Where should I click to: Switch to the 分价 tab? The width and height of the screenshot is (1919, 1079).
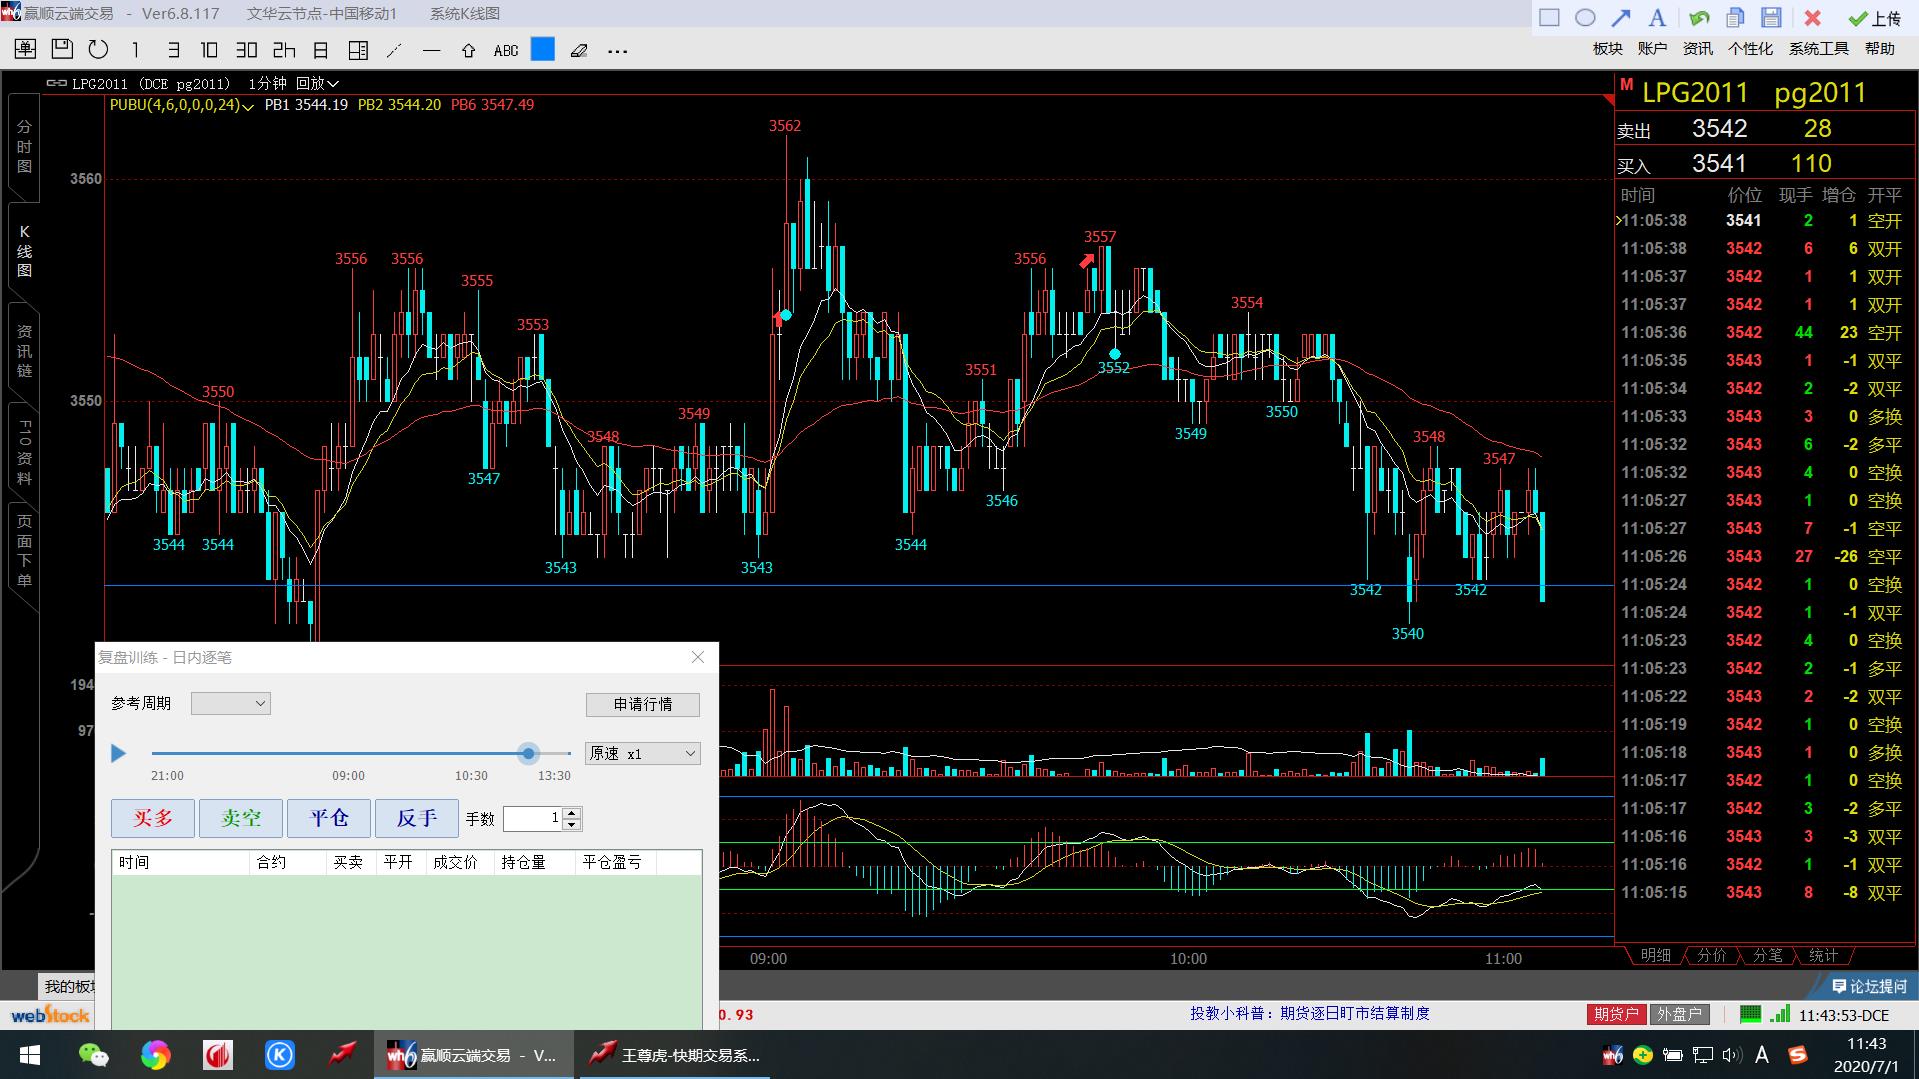tap(1711, 955)
